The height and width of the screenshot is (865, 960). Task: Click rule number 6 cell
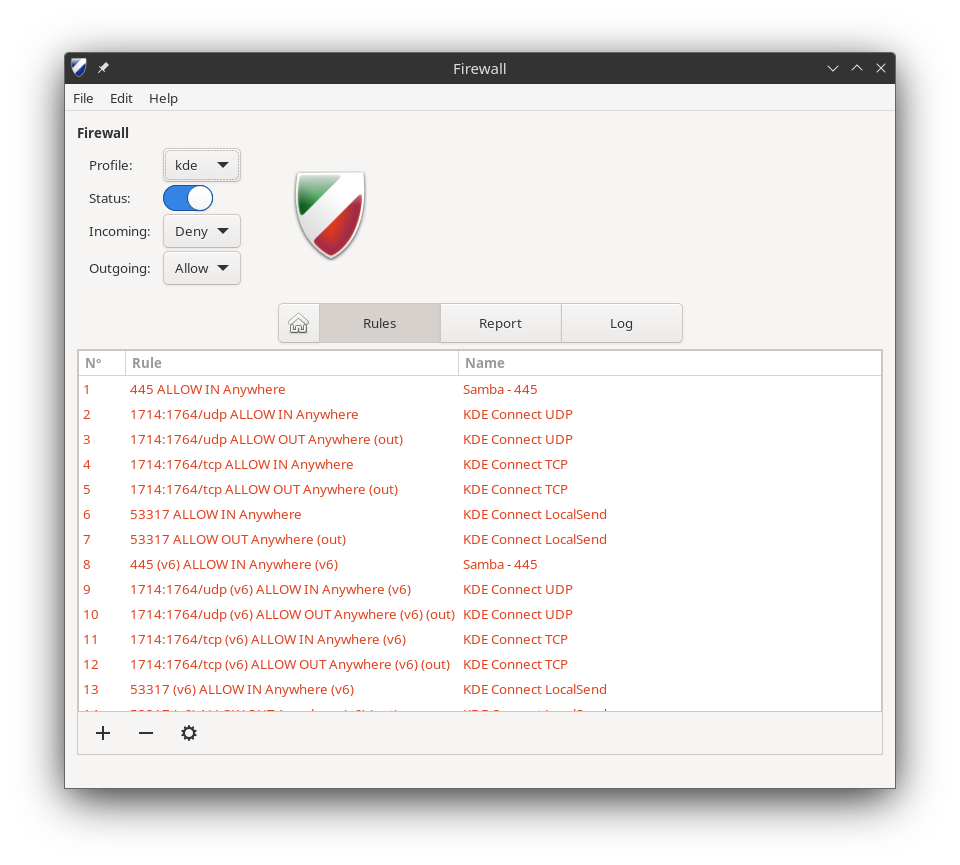pos(87,515)
